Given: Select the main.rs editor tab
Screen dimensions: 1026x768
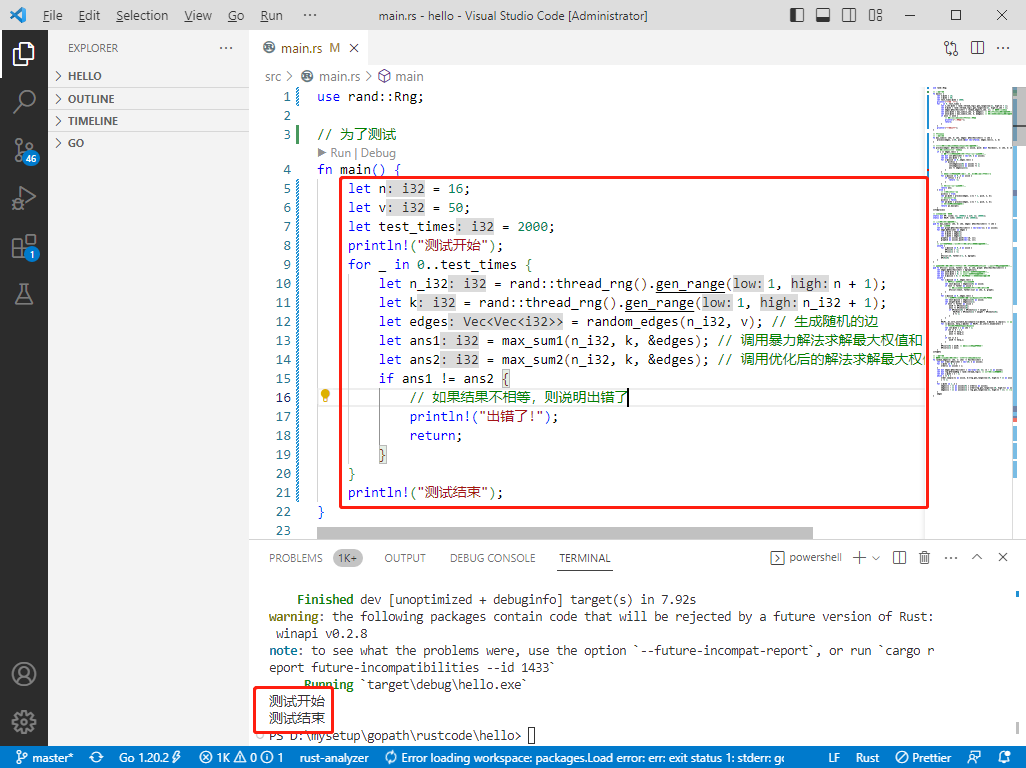Looking at the screenshot, I should 309,48.
